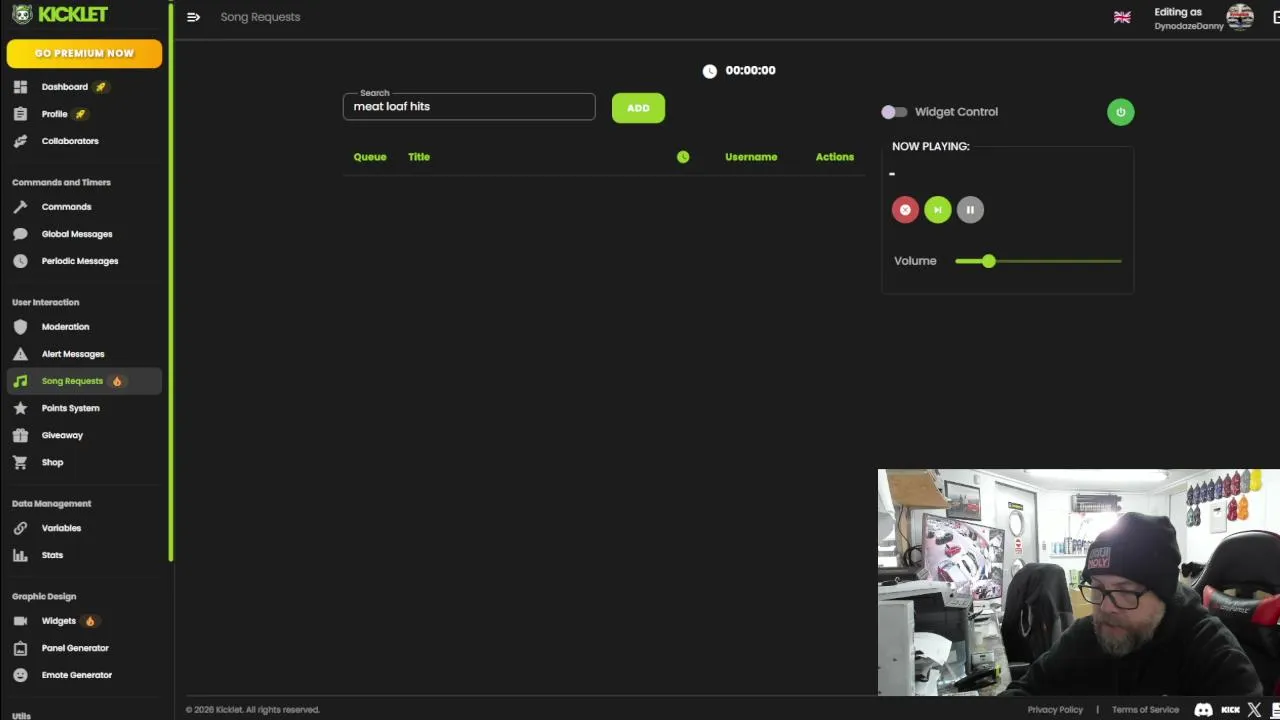
Task: Click the Kicklet logo
Action: [60, 14]
